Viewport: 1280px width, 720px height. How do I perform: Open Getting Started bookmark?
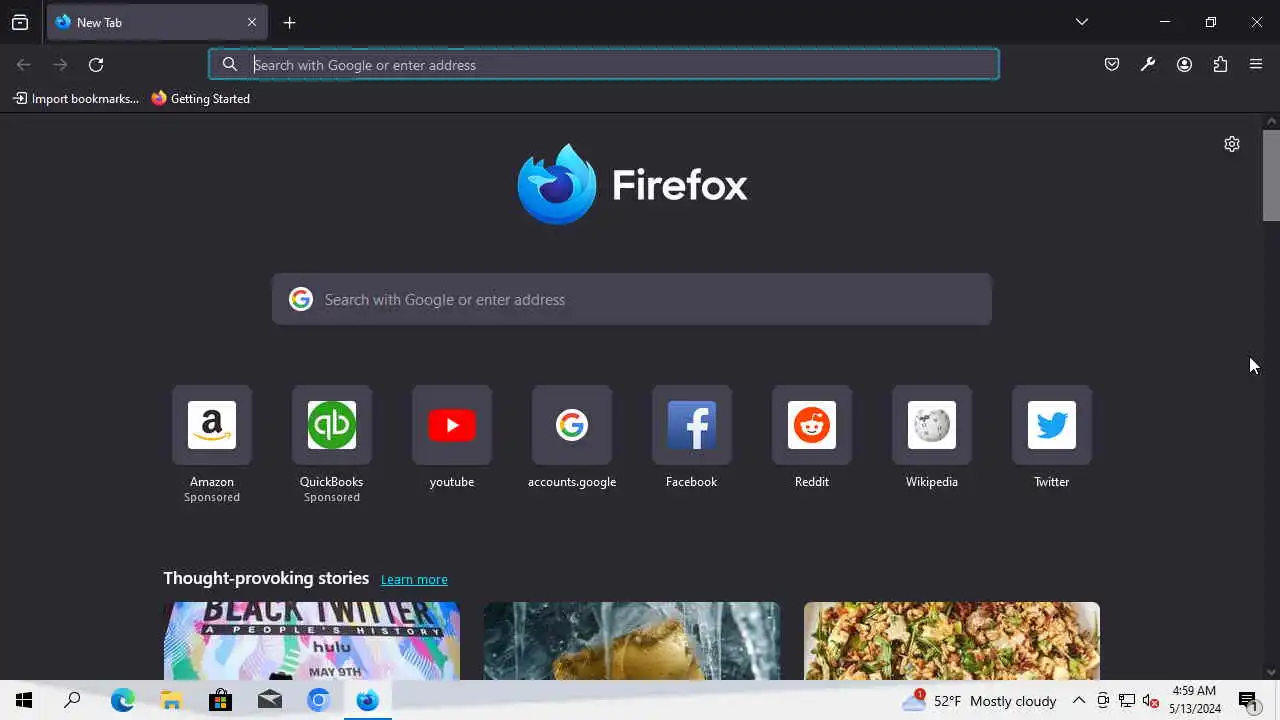(x=200, y=99)
